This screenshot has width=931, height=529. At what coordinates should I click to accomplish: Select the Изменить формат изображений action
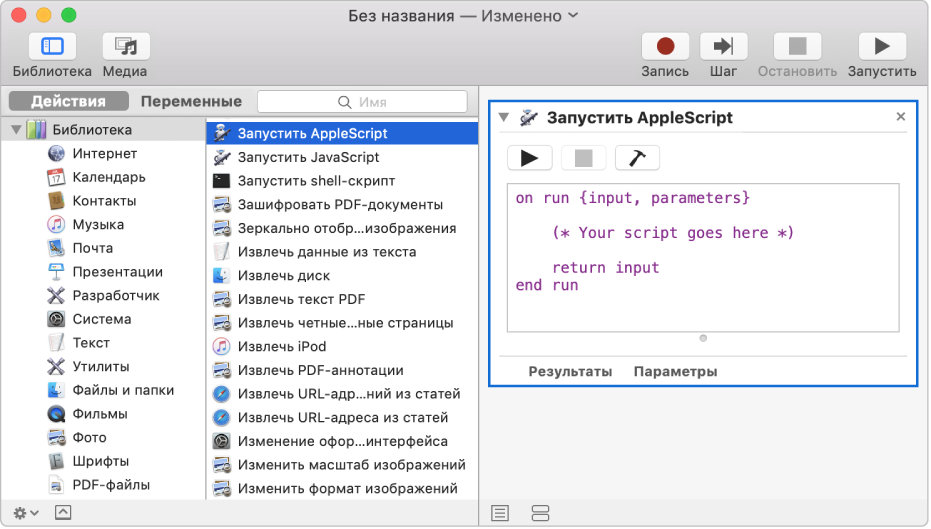click(x=342, y=489)
